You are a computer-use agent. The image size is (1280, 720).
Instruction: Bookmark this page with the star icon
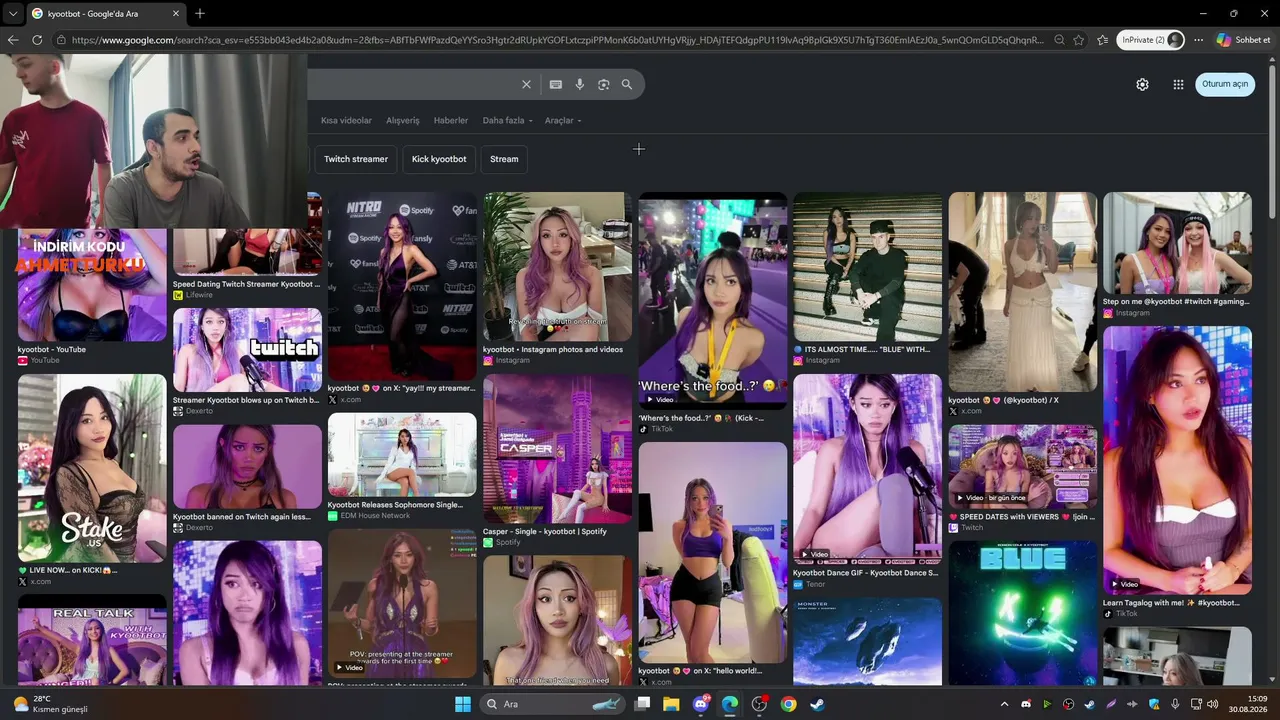1079,40
